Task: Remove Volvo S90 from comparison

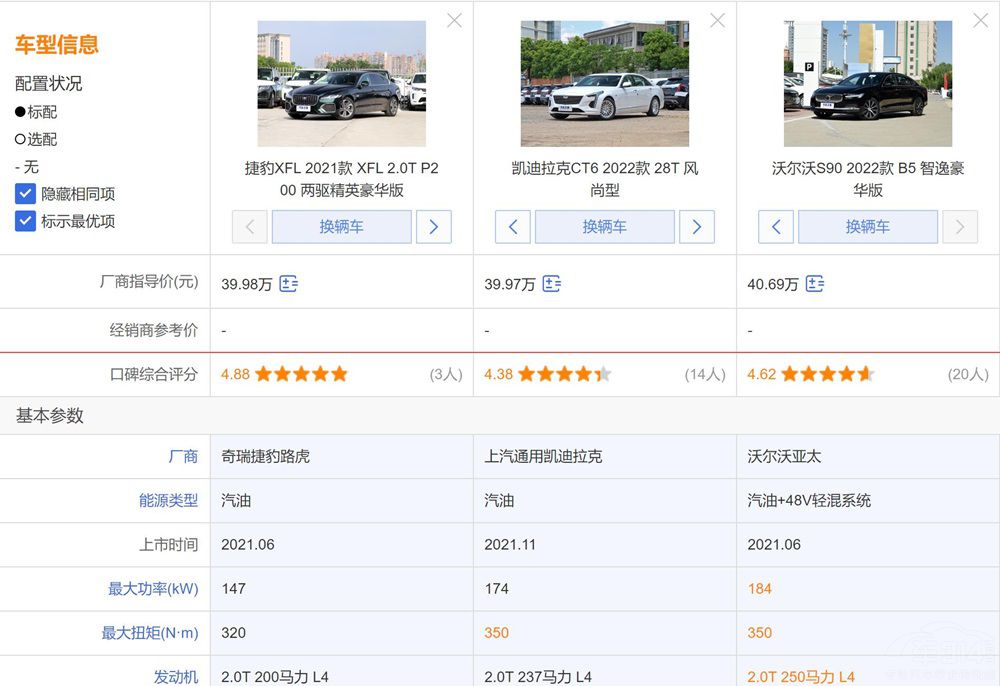Action: pyautogui.click(x=980, y=20)
